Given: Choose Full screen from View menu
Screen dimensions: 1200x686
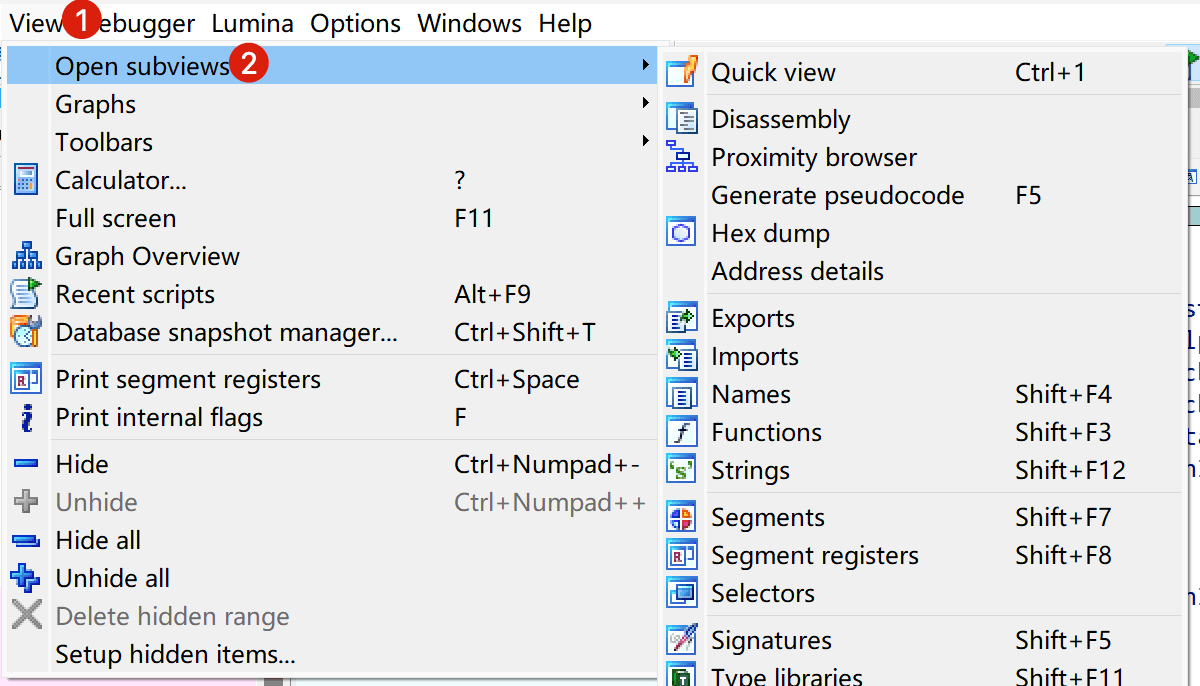Looking at the screenshot, I should click(331, 218).
